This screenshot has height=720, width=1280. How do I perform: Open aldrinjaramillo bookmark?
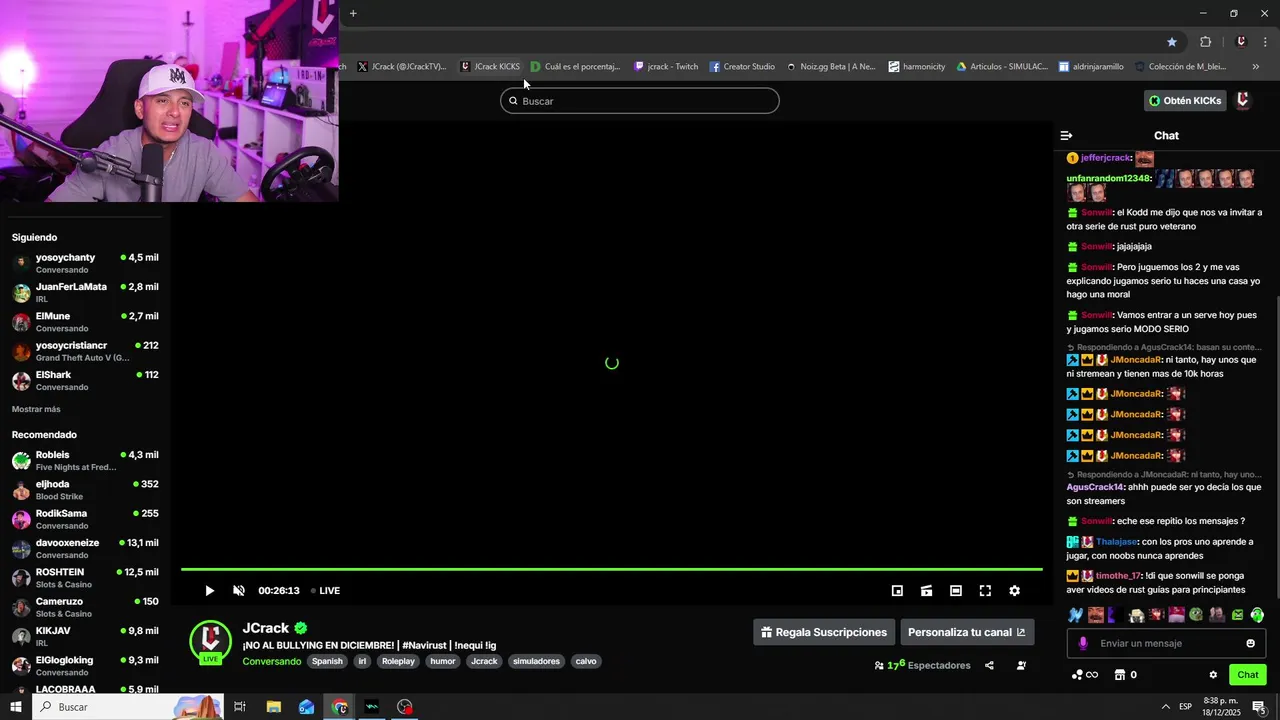point(1091,67)
